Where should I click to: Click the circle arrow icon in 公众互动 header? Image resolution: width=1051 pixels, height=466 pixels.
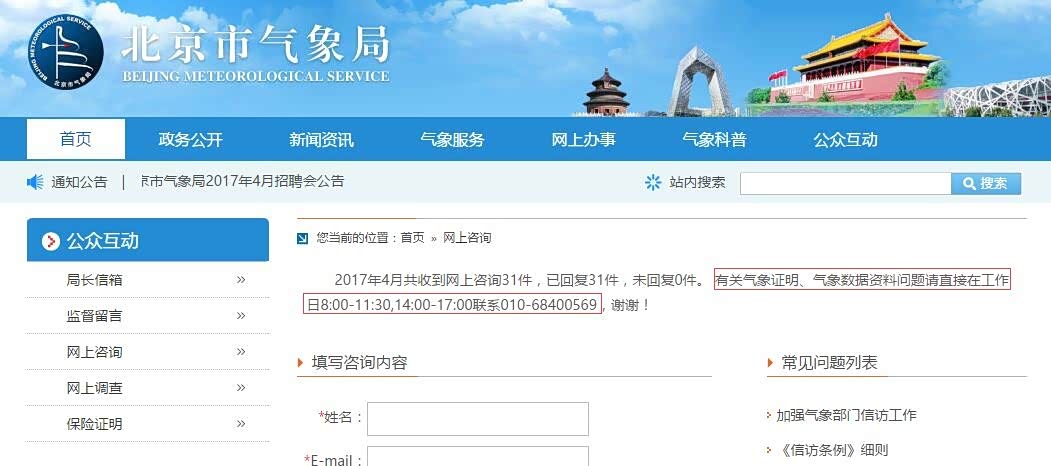tap(51, 241)
